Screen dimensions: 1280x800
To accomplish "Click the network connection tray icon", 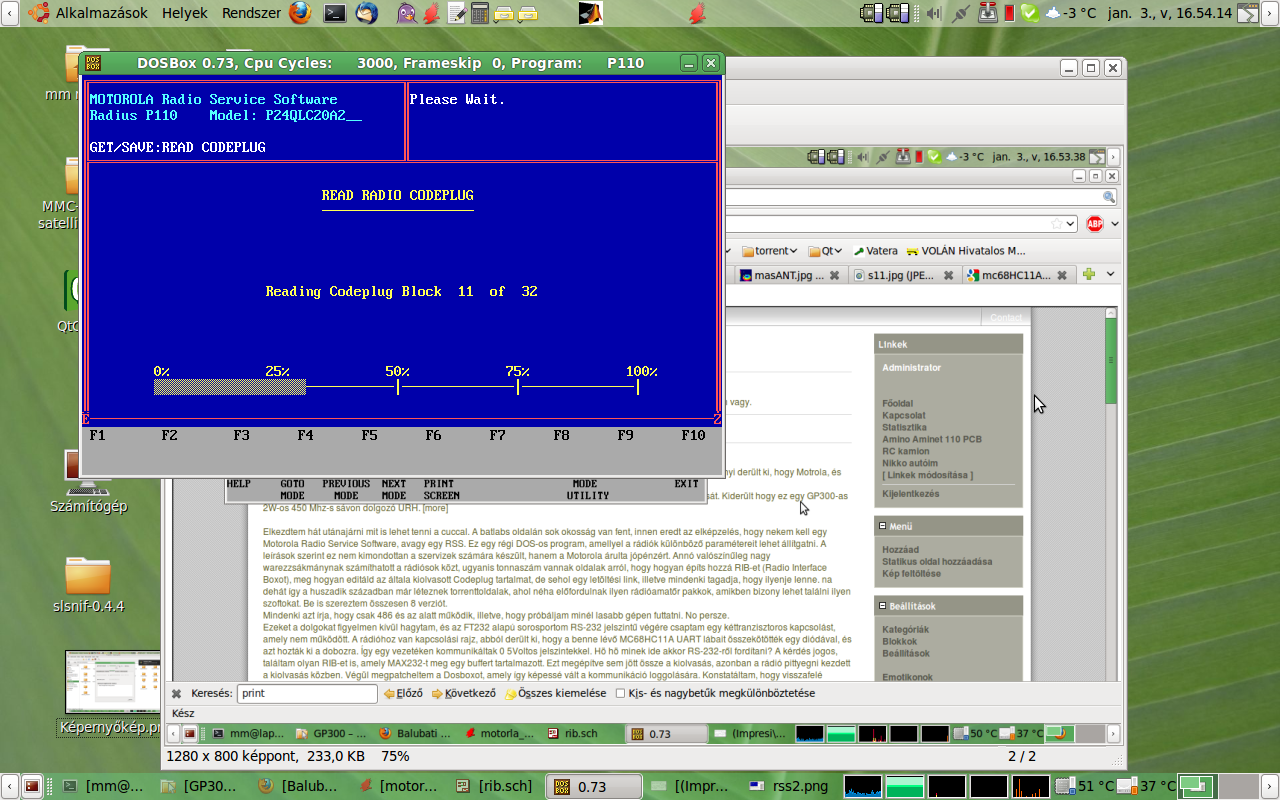I will click(x=961, y=13).
